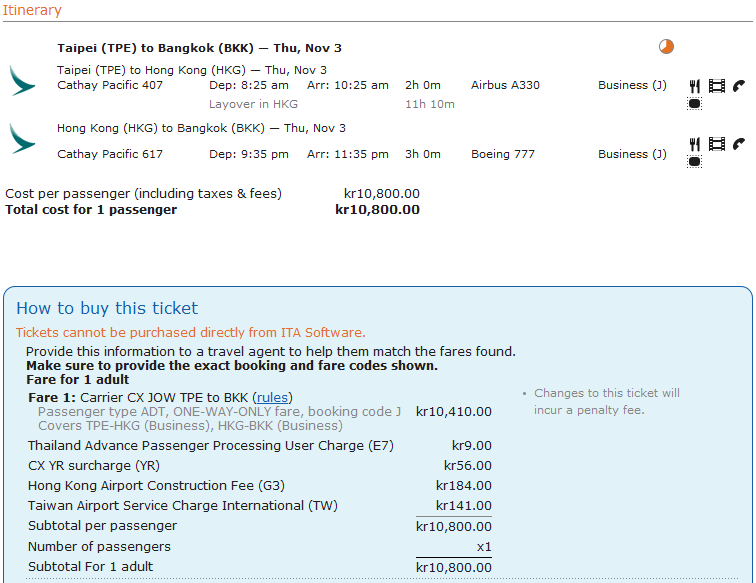756x583 pixels.
Task: Click the film icon for Cathay Pacific 617
Action: coord(717,144)
